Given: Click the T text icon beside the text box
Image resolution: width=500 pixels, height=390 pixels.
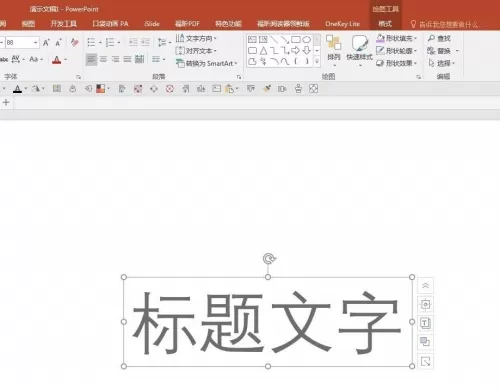Looking at the screenshot, I should [425, 323].
